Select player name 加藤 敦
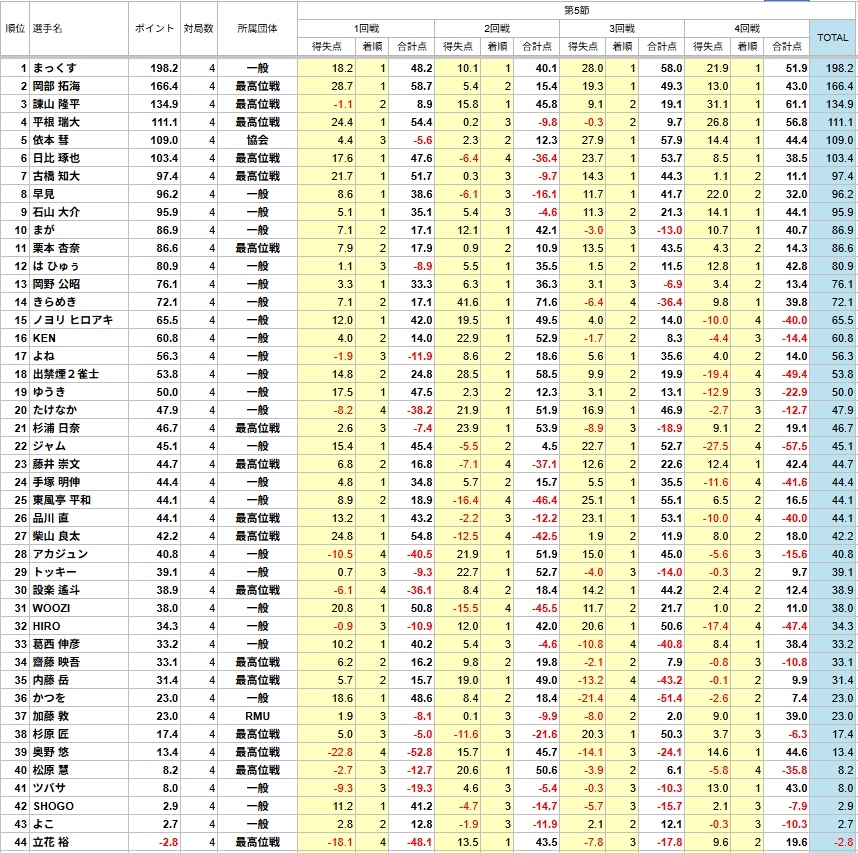The height and width of the screenshot is (853, 858). pos(51,716)
